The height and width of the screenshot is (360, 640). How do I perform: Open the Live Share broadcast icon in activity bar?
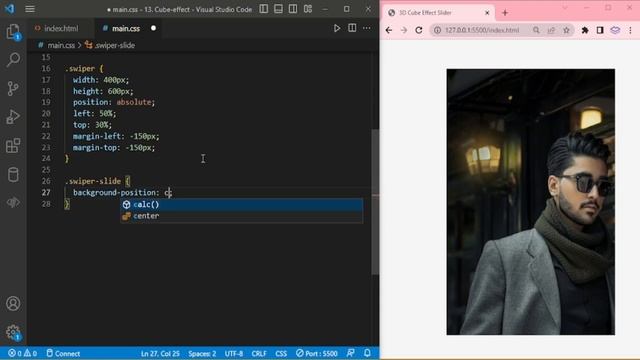click(x=13, y=202)
